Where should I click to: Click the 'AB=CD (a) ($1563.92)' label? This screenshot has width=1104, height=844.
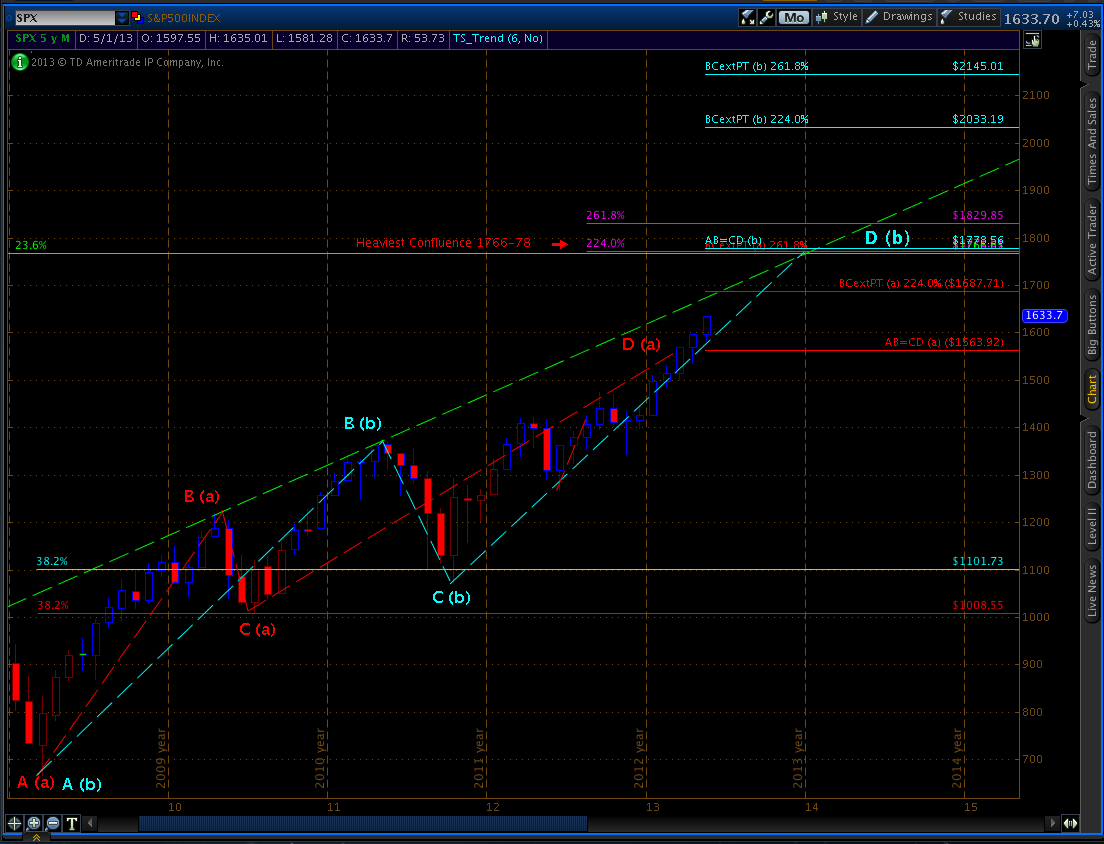pyautogui.click(x=944, y=343)
